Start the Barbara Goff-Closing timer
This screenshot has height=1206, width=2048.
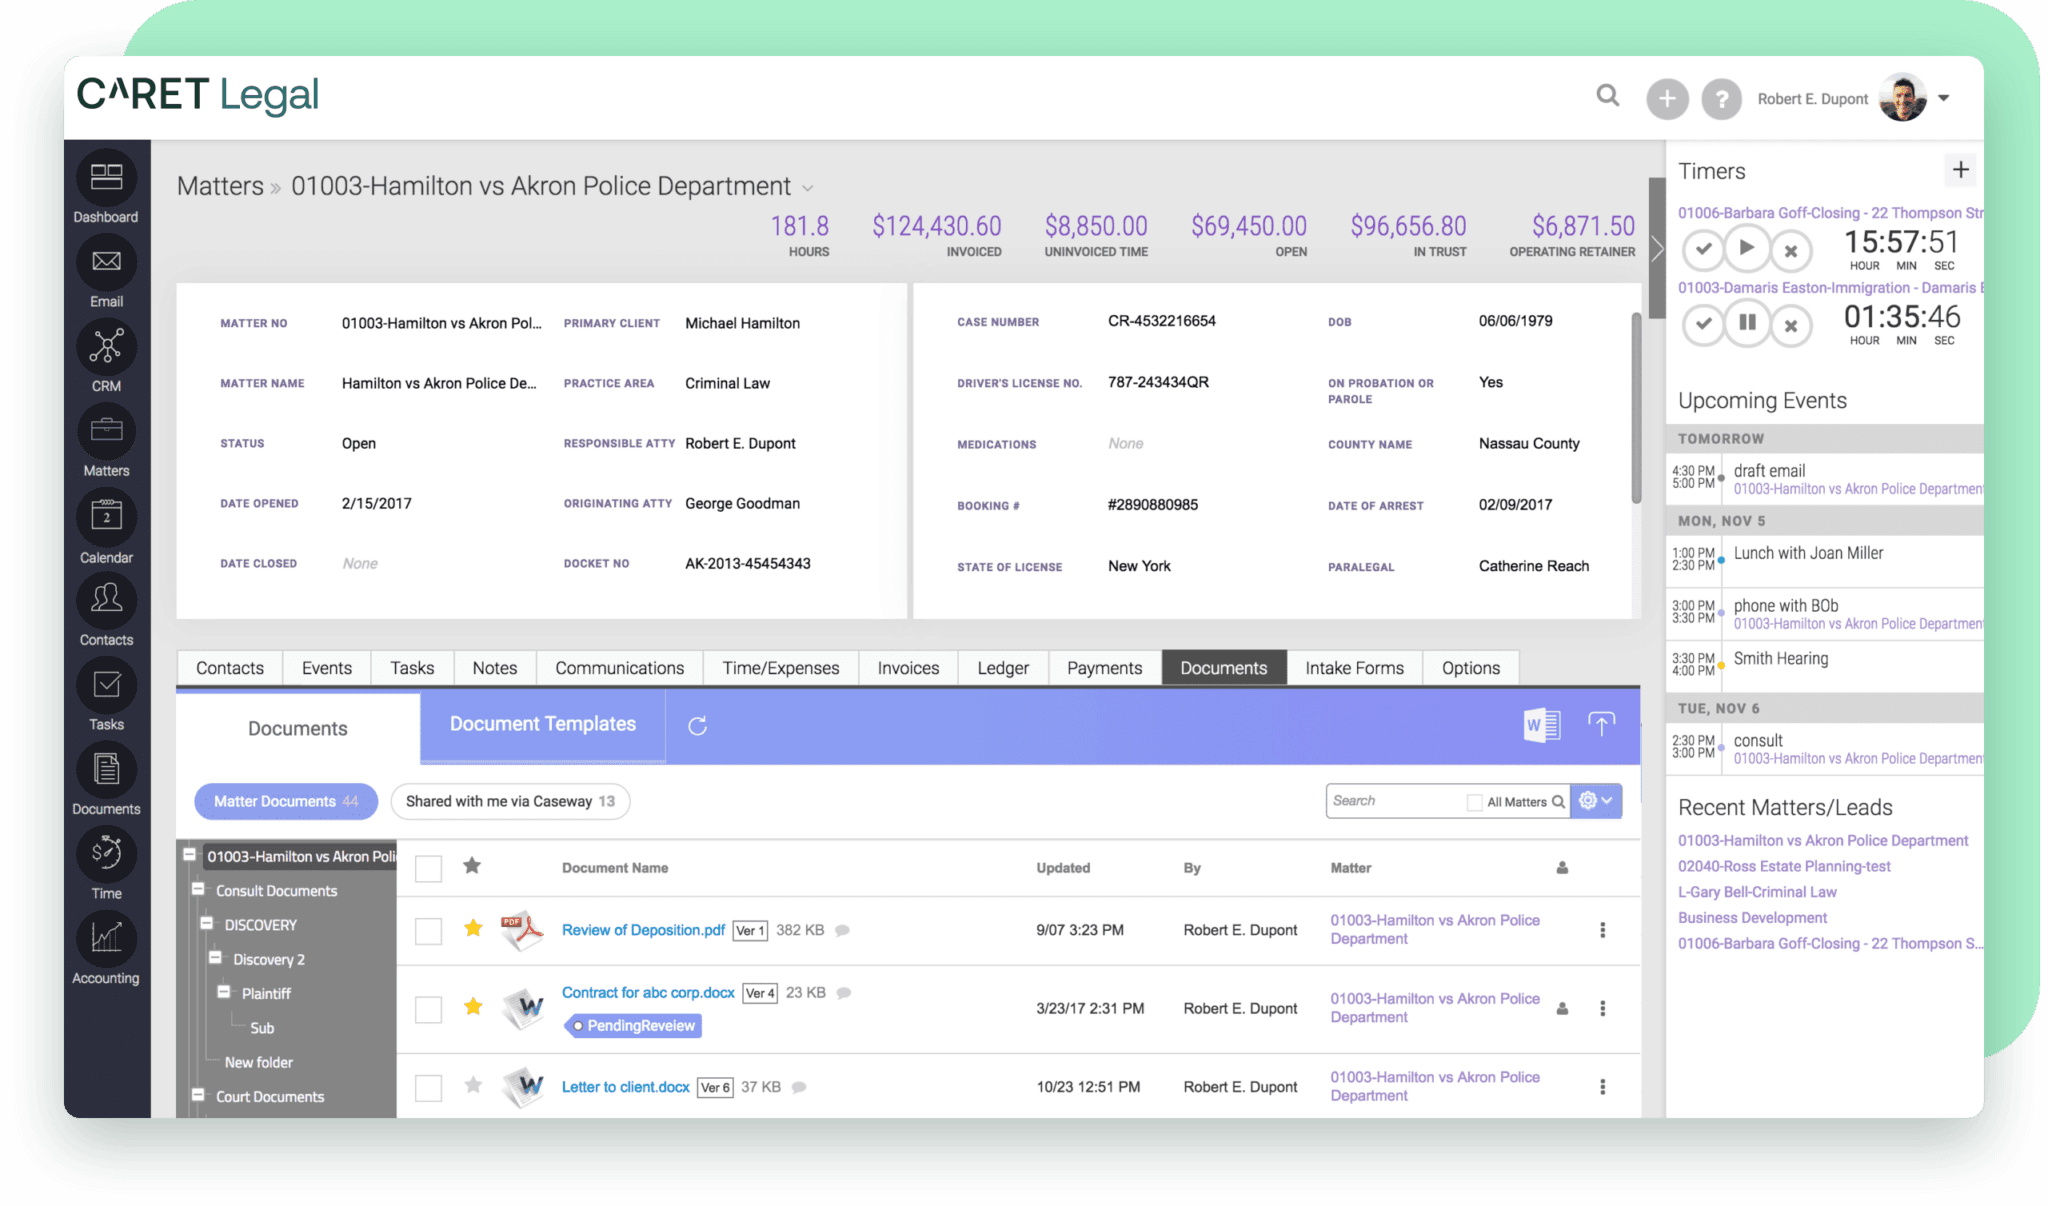click(x=1747, y=248)
